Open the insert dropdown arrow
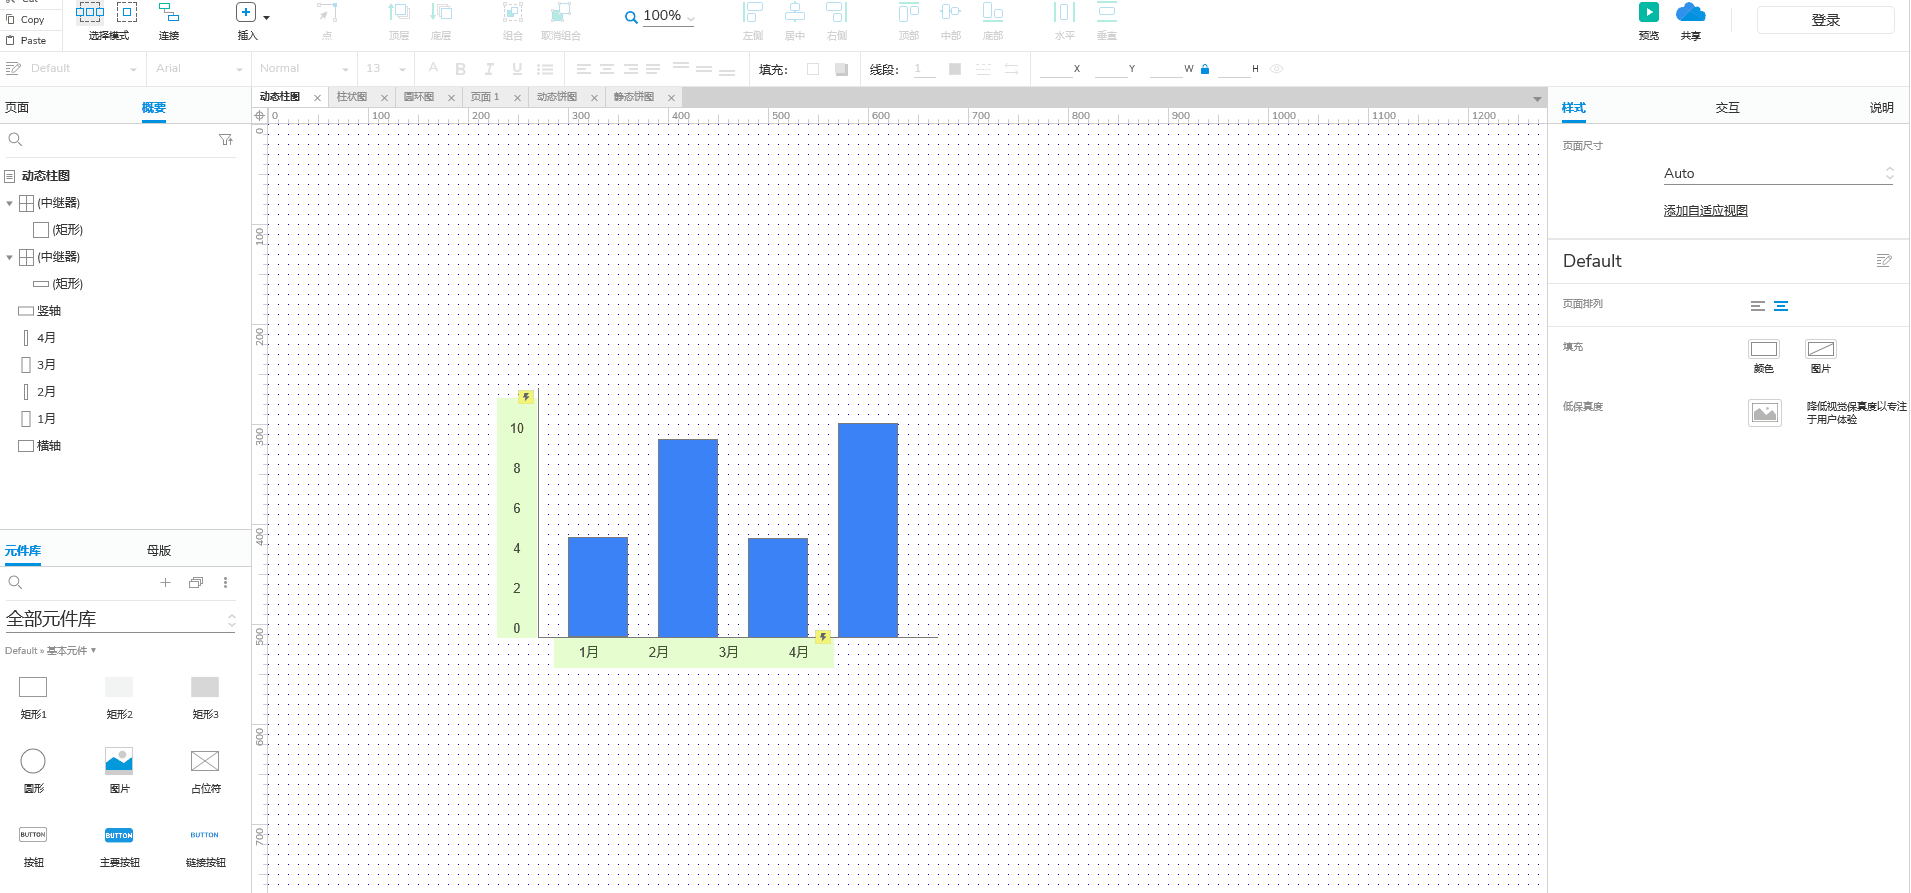Image resolution: width=1911 pixels, height=893 pixels. pyautogui.click(x=266, y=17)
